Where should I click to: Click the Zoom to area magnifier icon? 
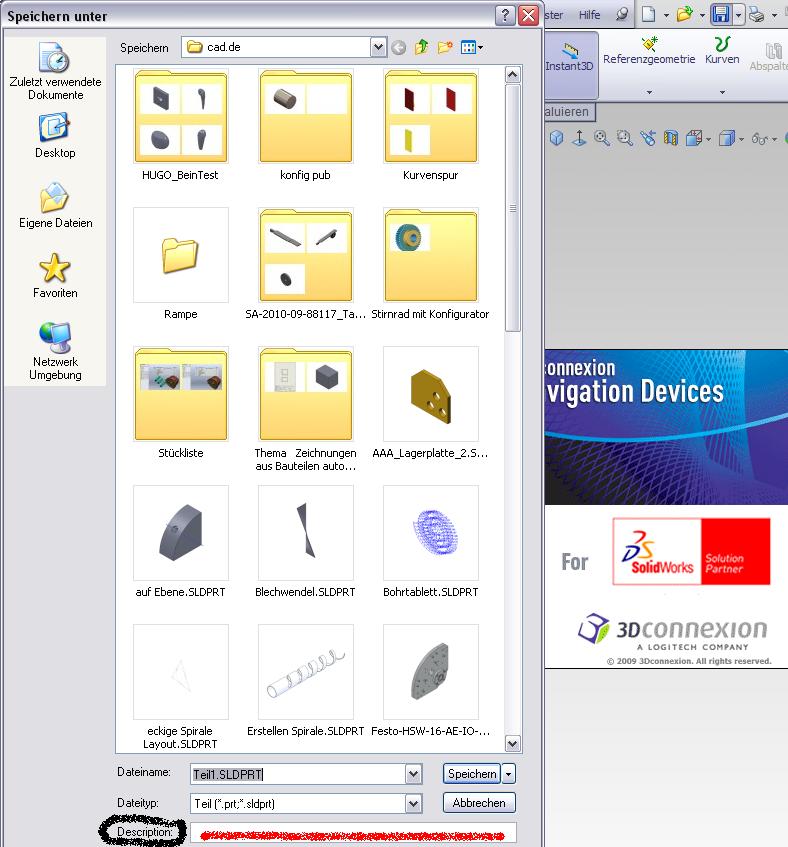pyautogui.click(x=625, y=138)
